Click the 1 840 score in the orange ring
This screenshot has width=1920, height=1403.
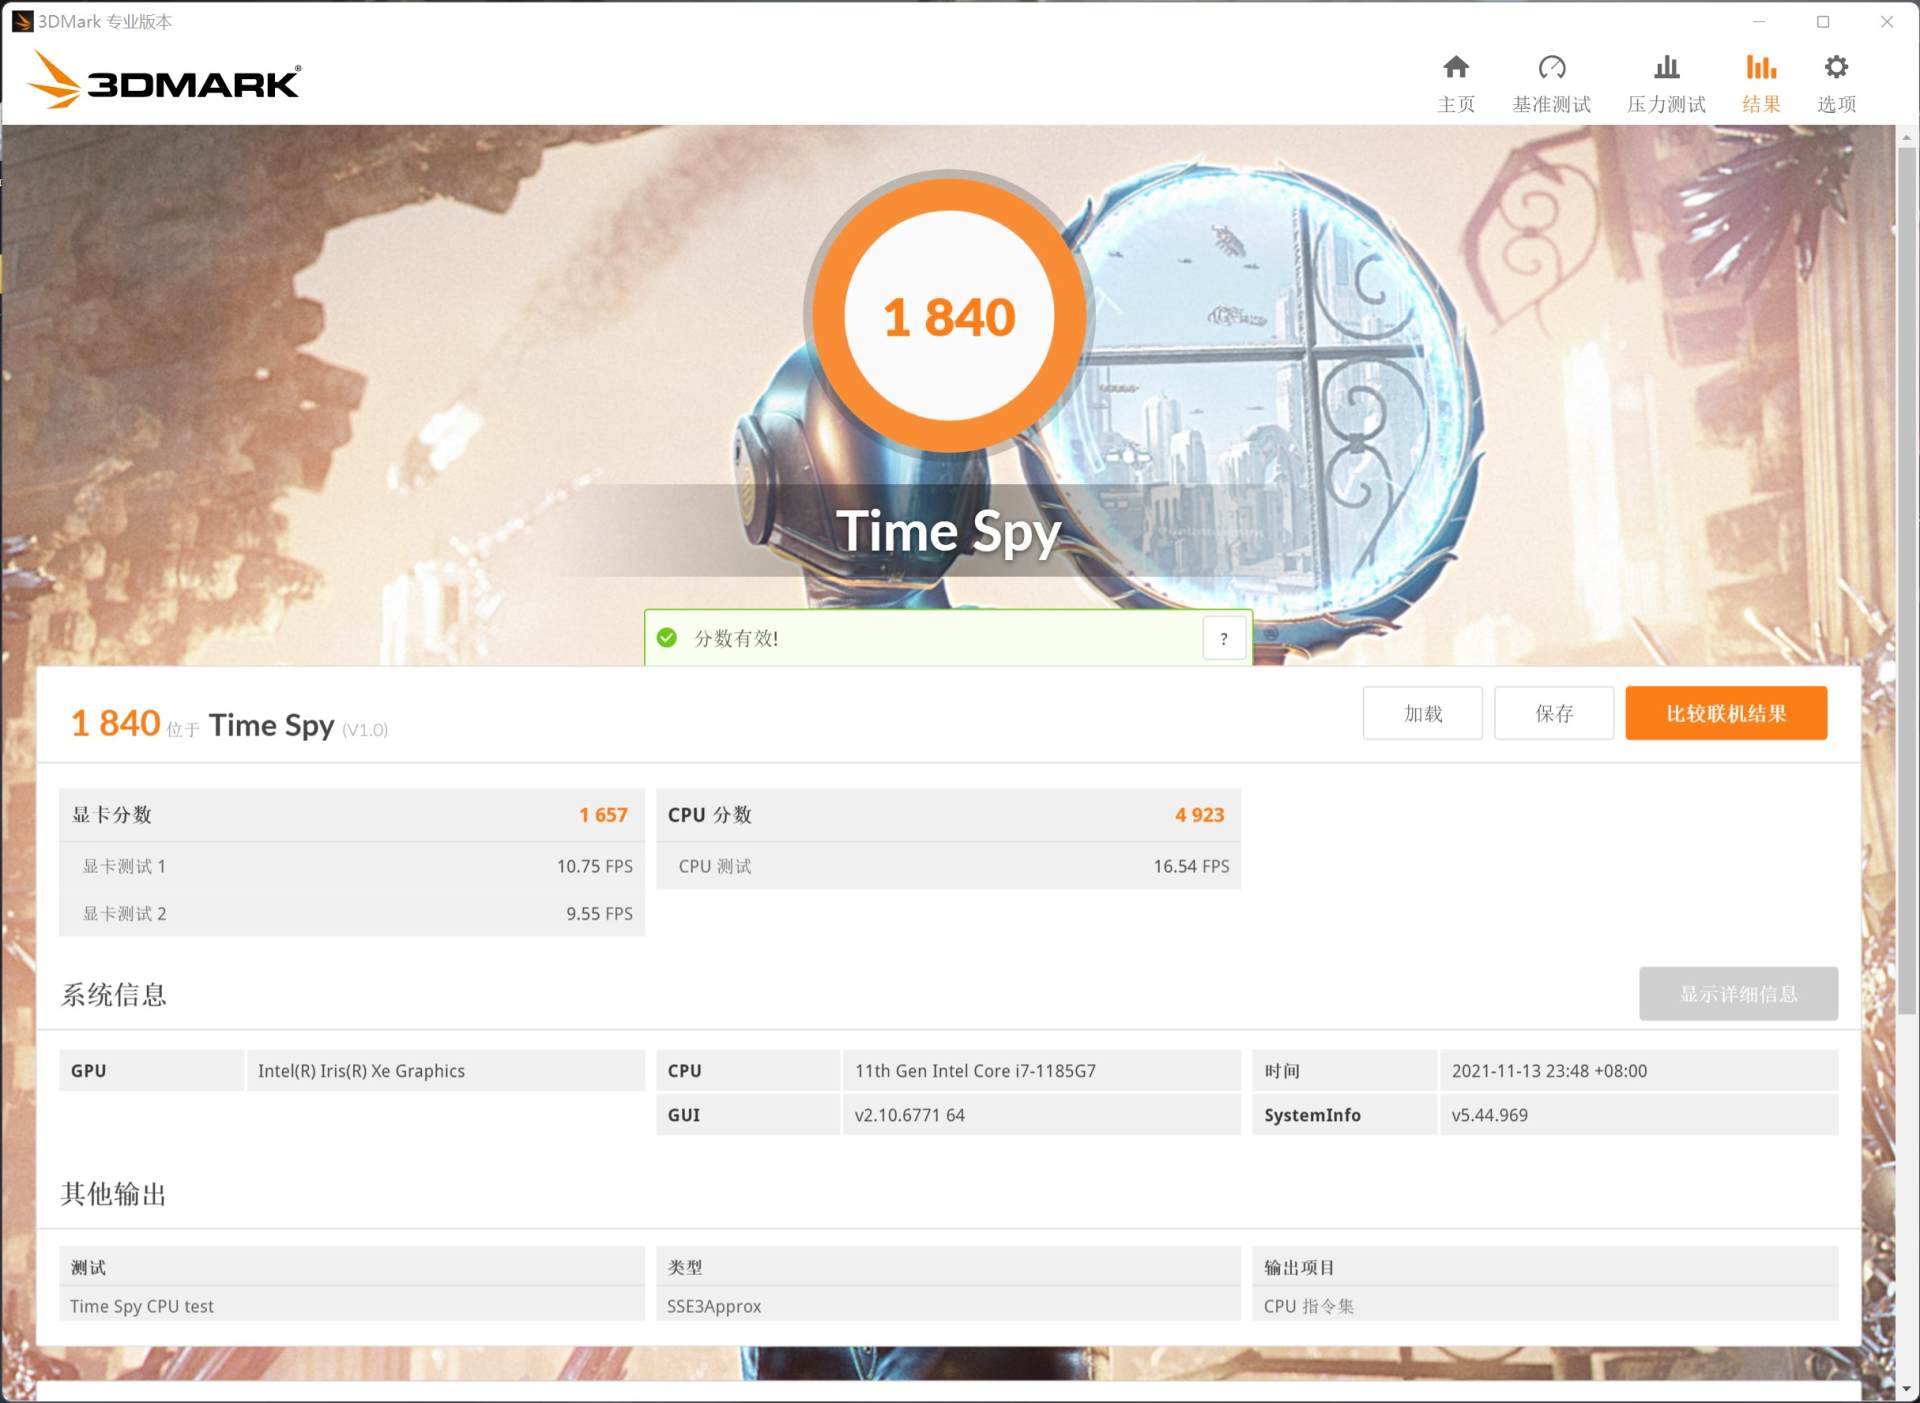click(x=949, y=318)
